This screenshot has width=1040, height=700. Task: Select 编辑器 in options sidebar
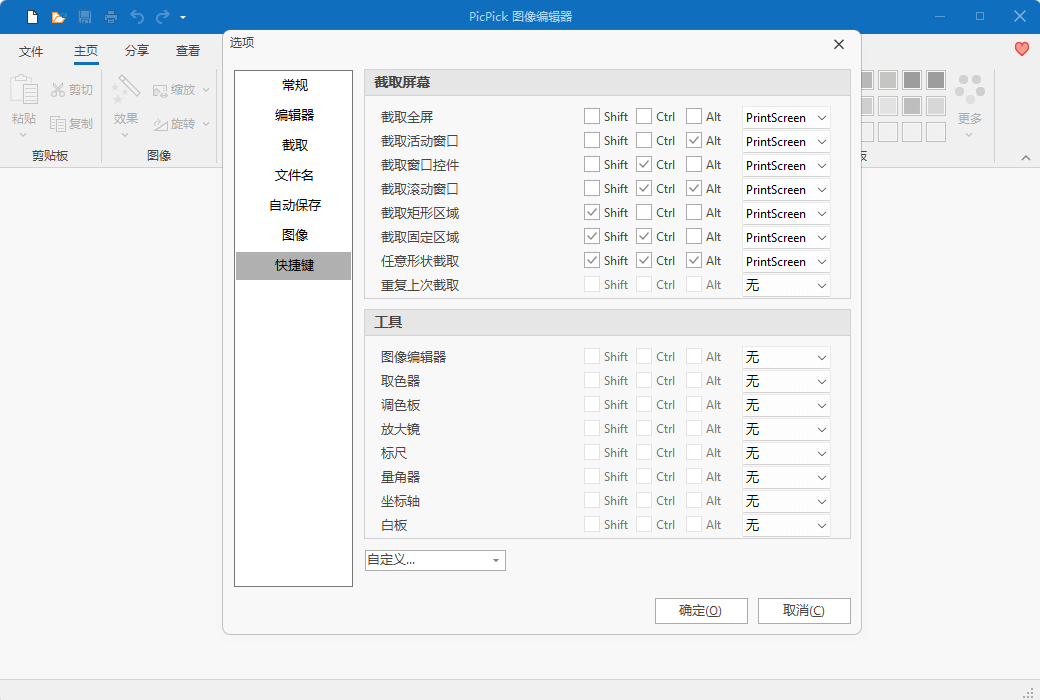tap(294, 115)
